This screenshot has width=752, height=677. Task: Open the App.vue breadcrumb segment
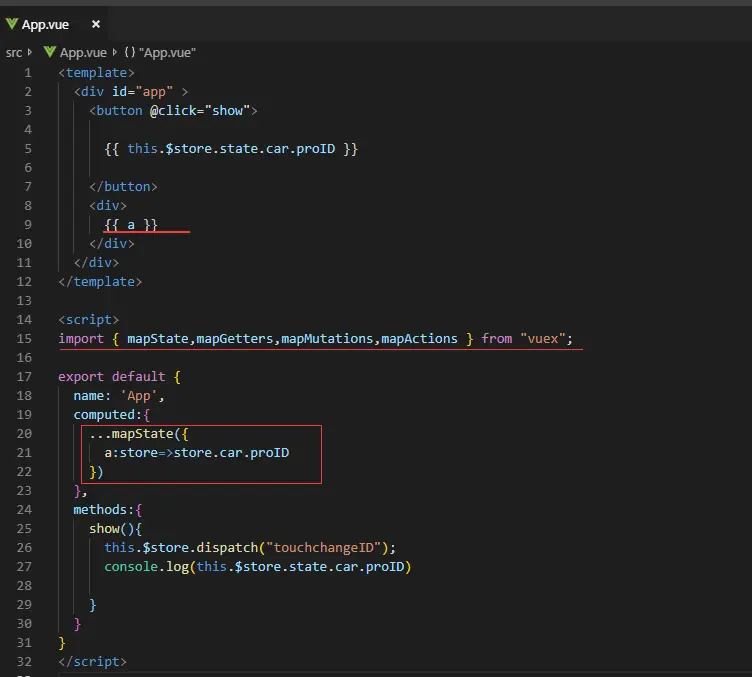coord(83,52)
